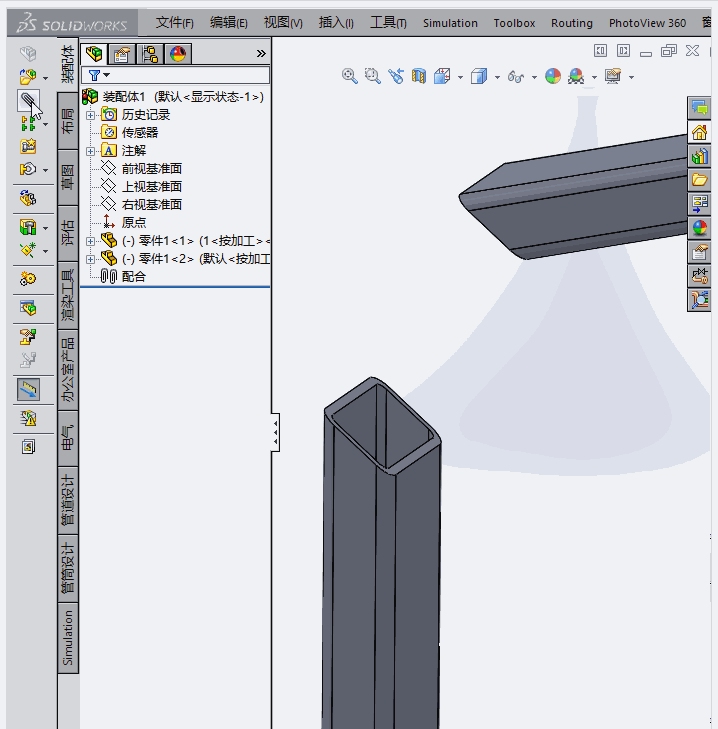Open the valve-and-pipe task pane tab

(x=699, y=276)
